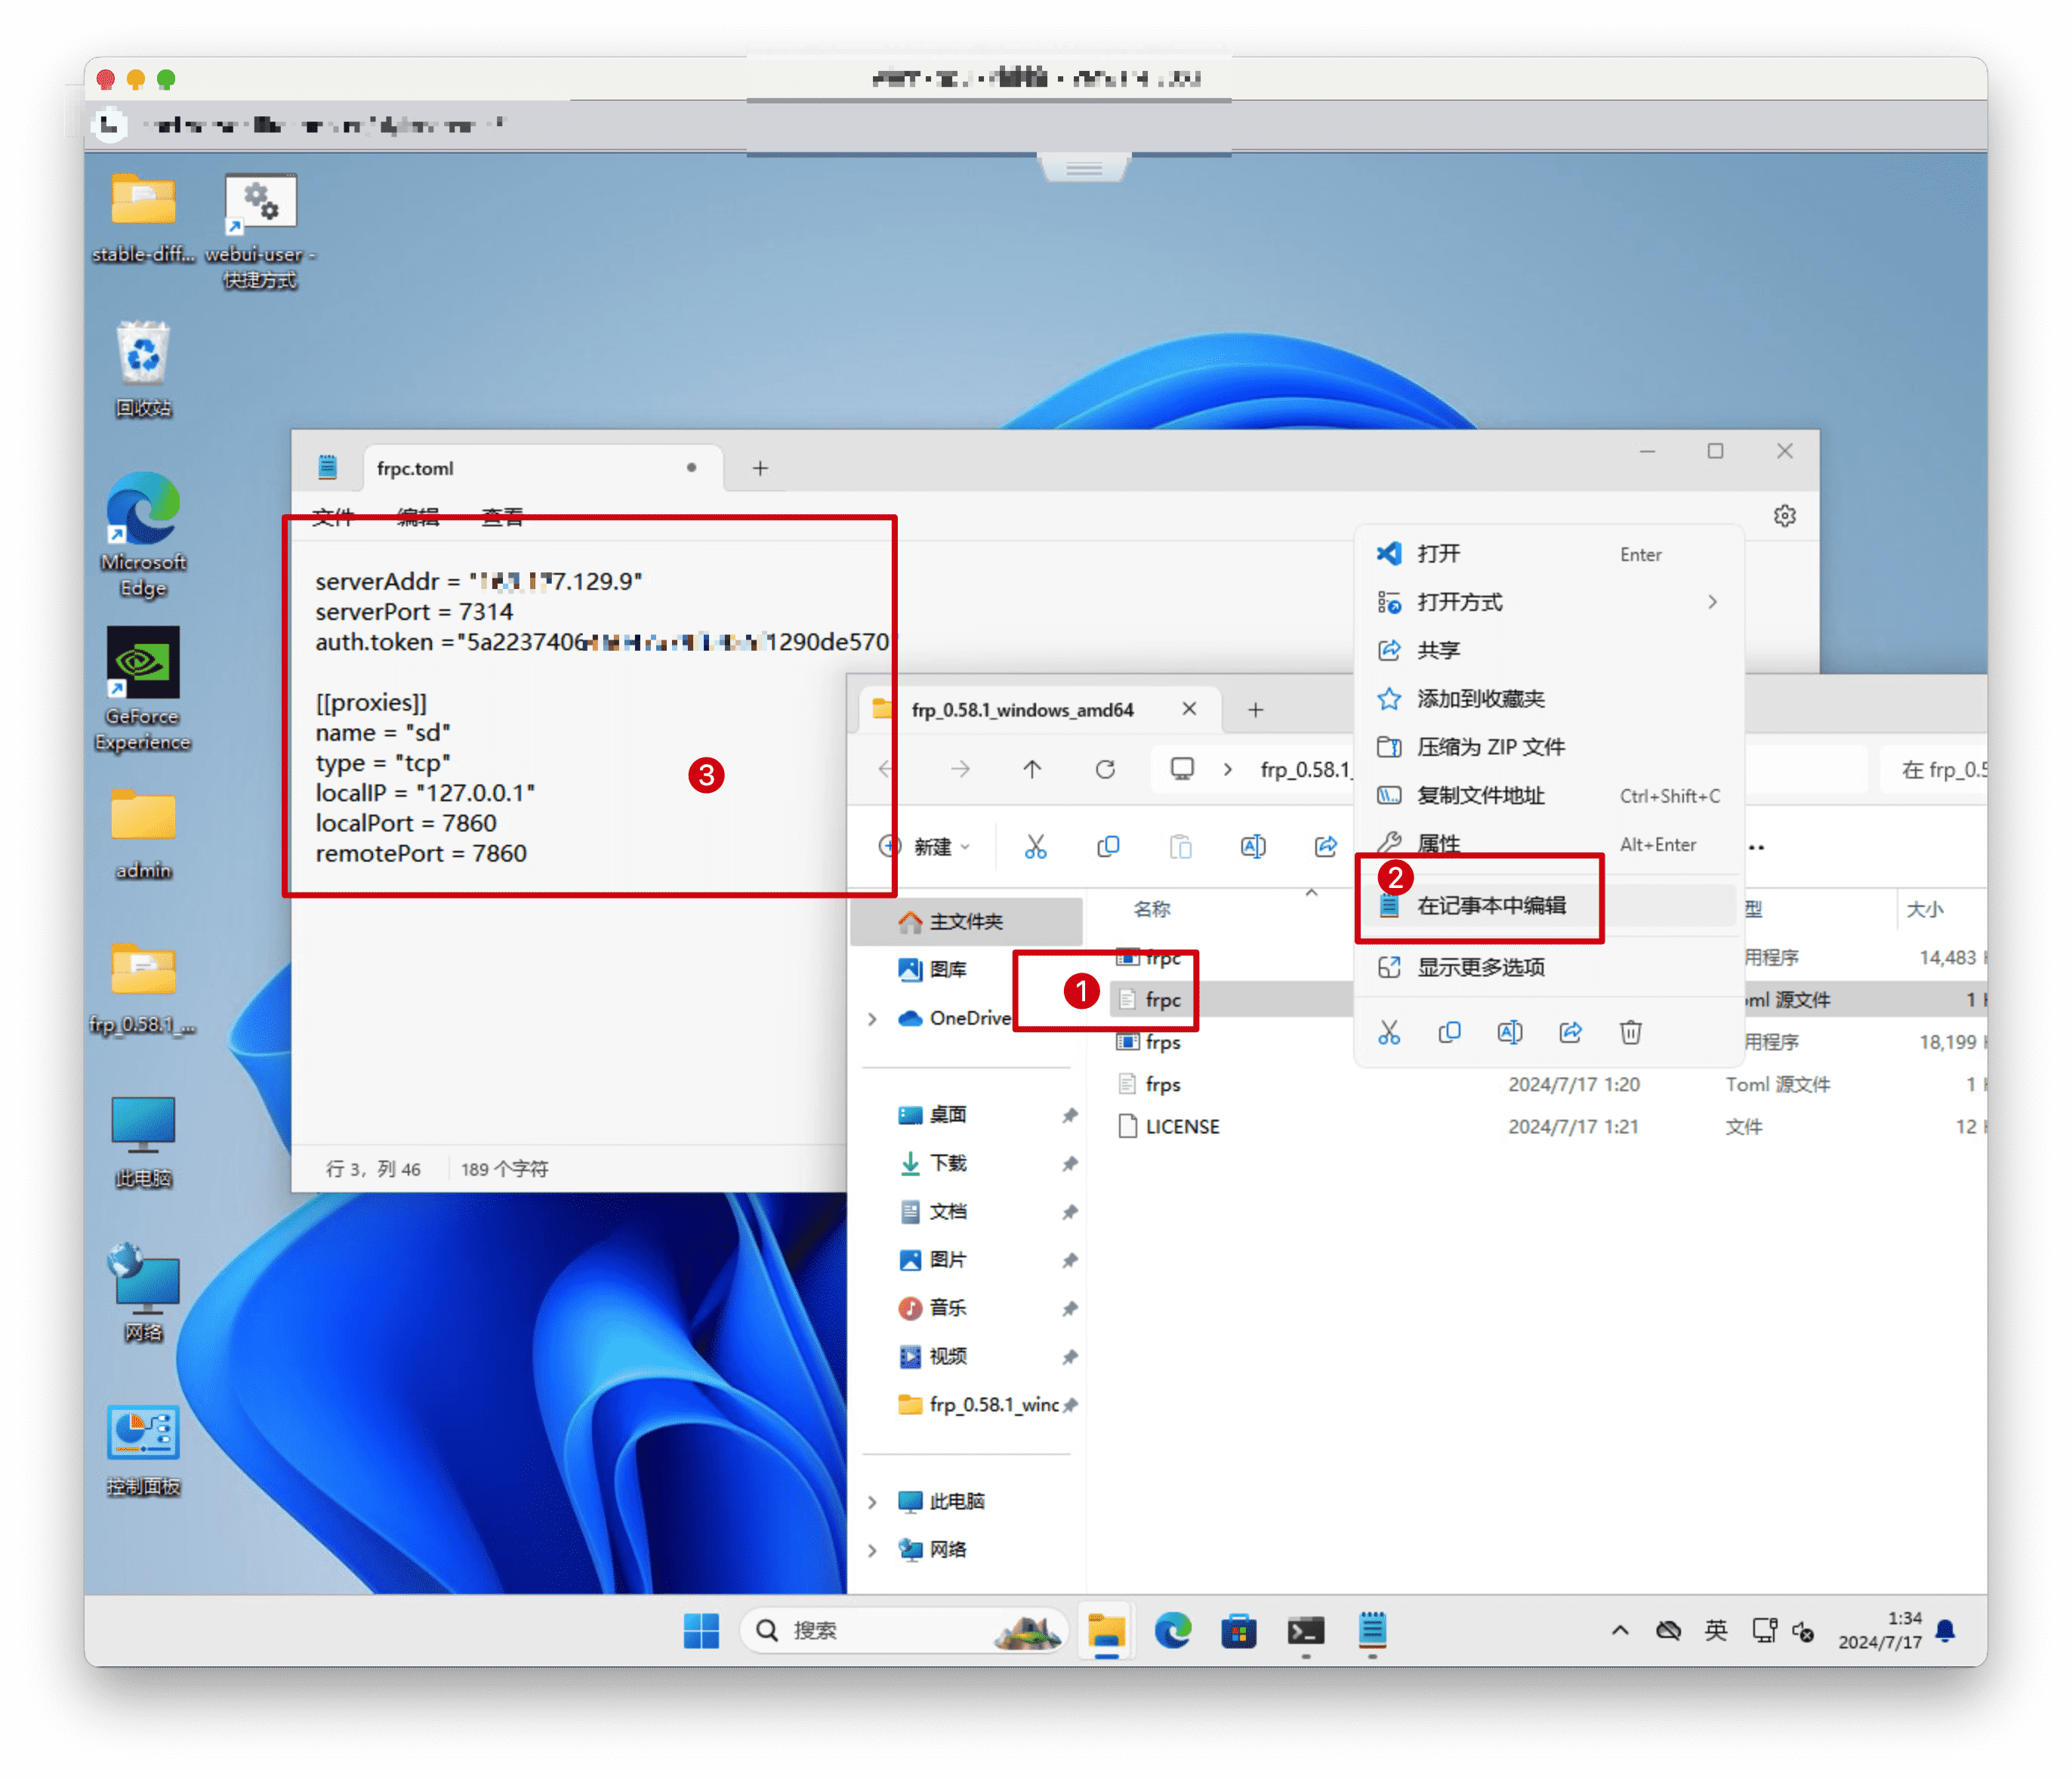Viewport: 2072px width, 1779px height.
Task: Add a new tab in Notepad
Action: click(760, 468)
